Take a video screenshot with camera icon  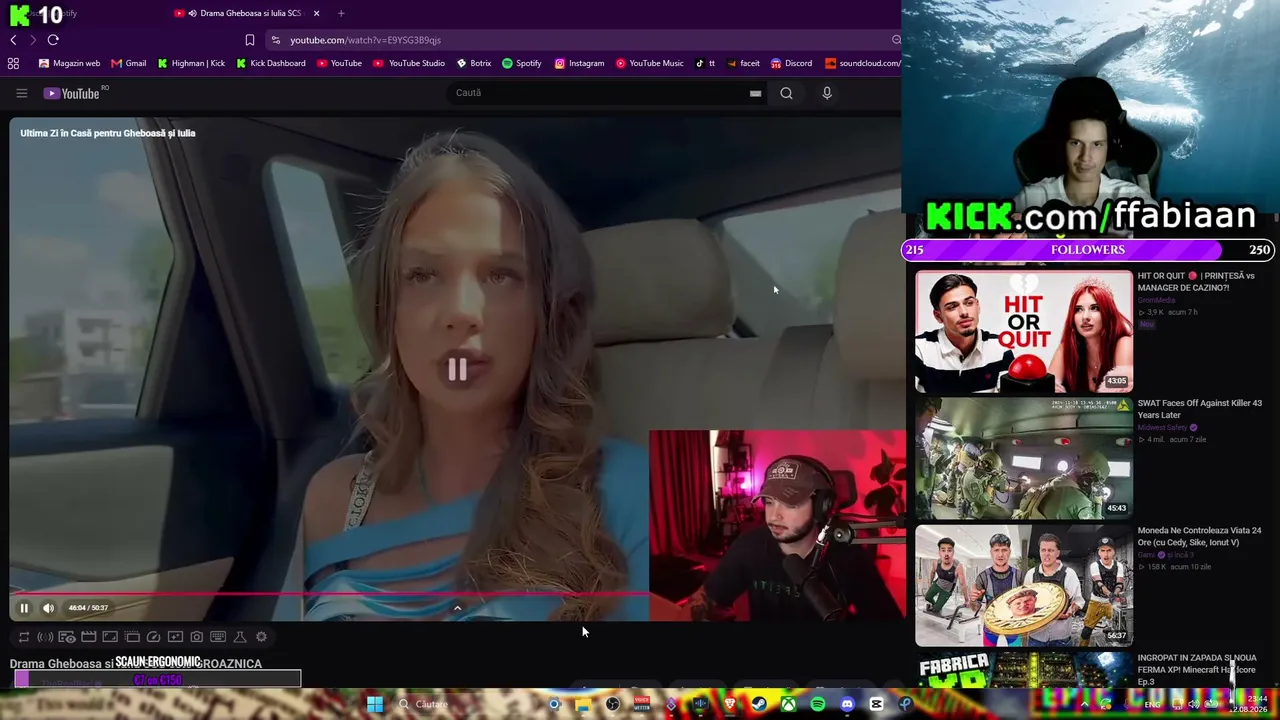pyautogui.click(x=196, y=637)
